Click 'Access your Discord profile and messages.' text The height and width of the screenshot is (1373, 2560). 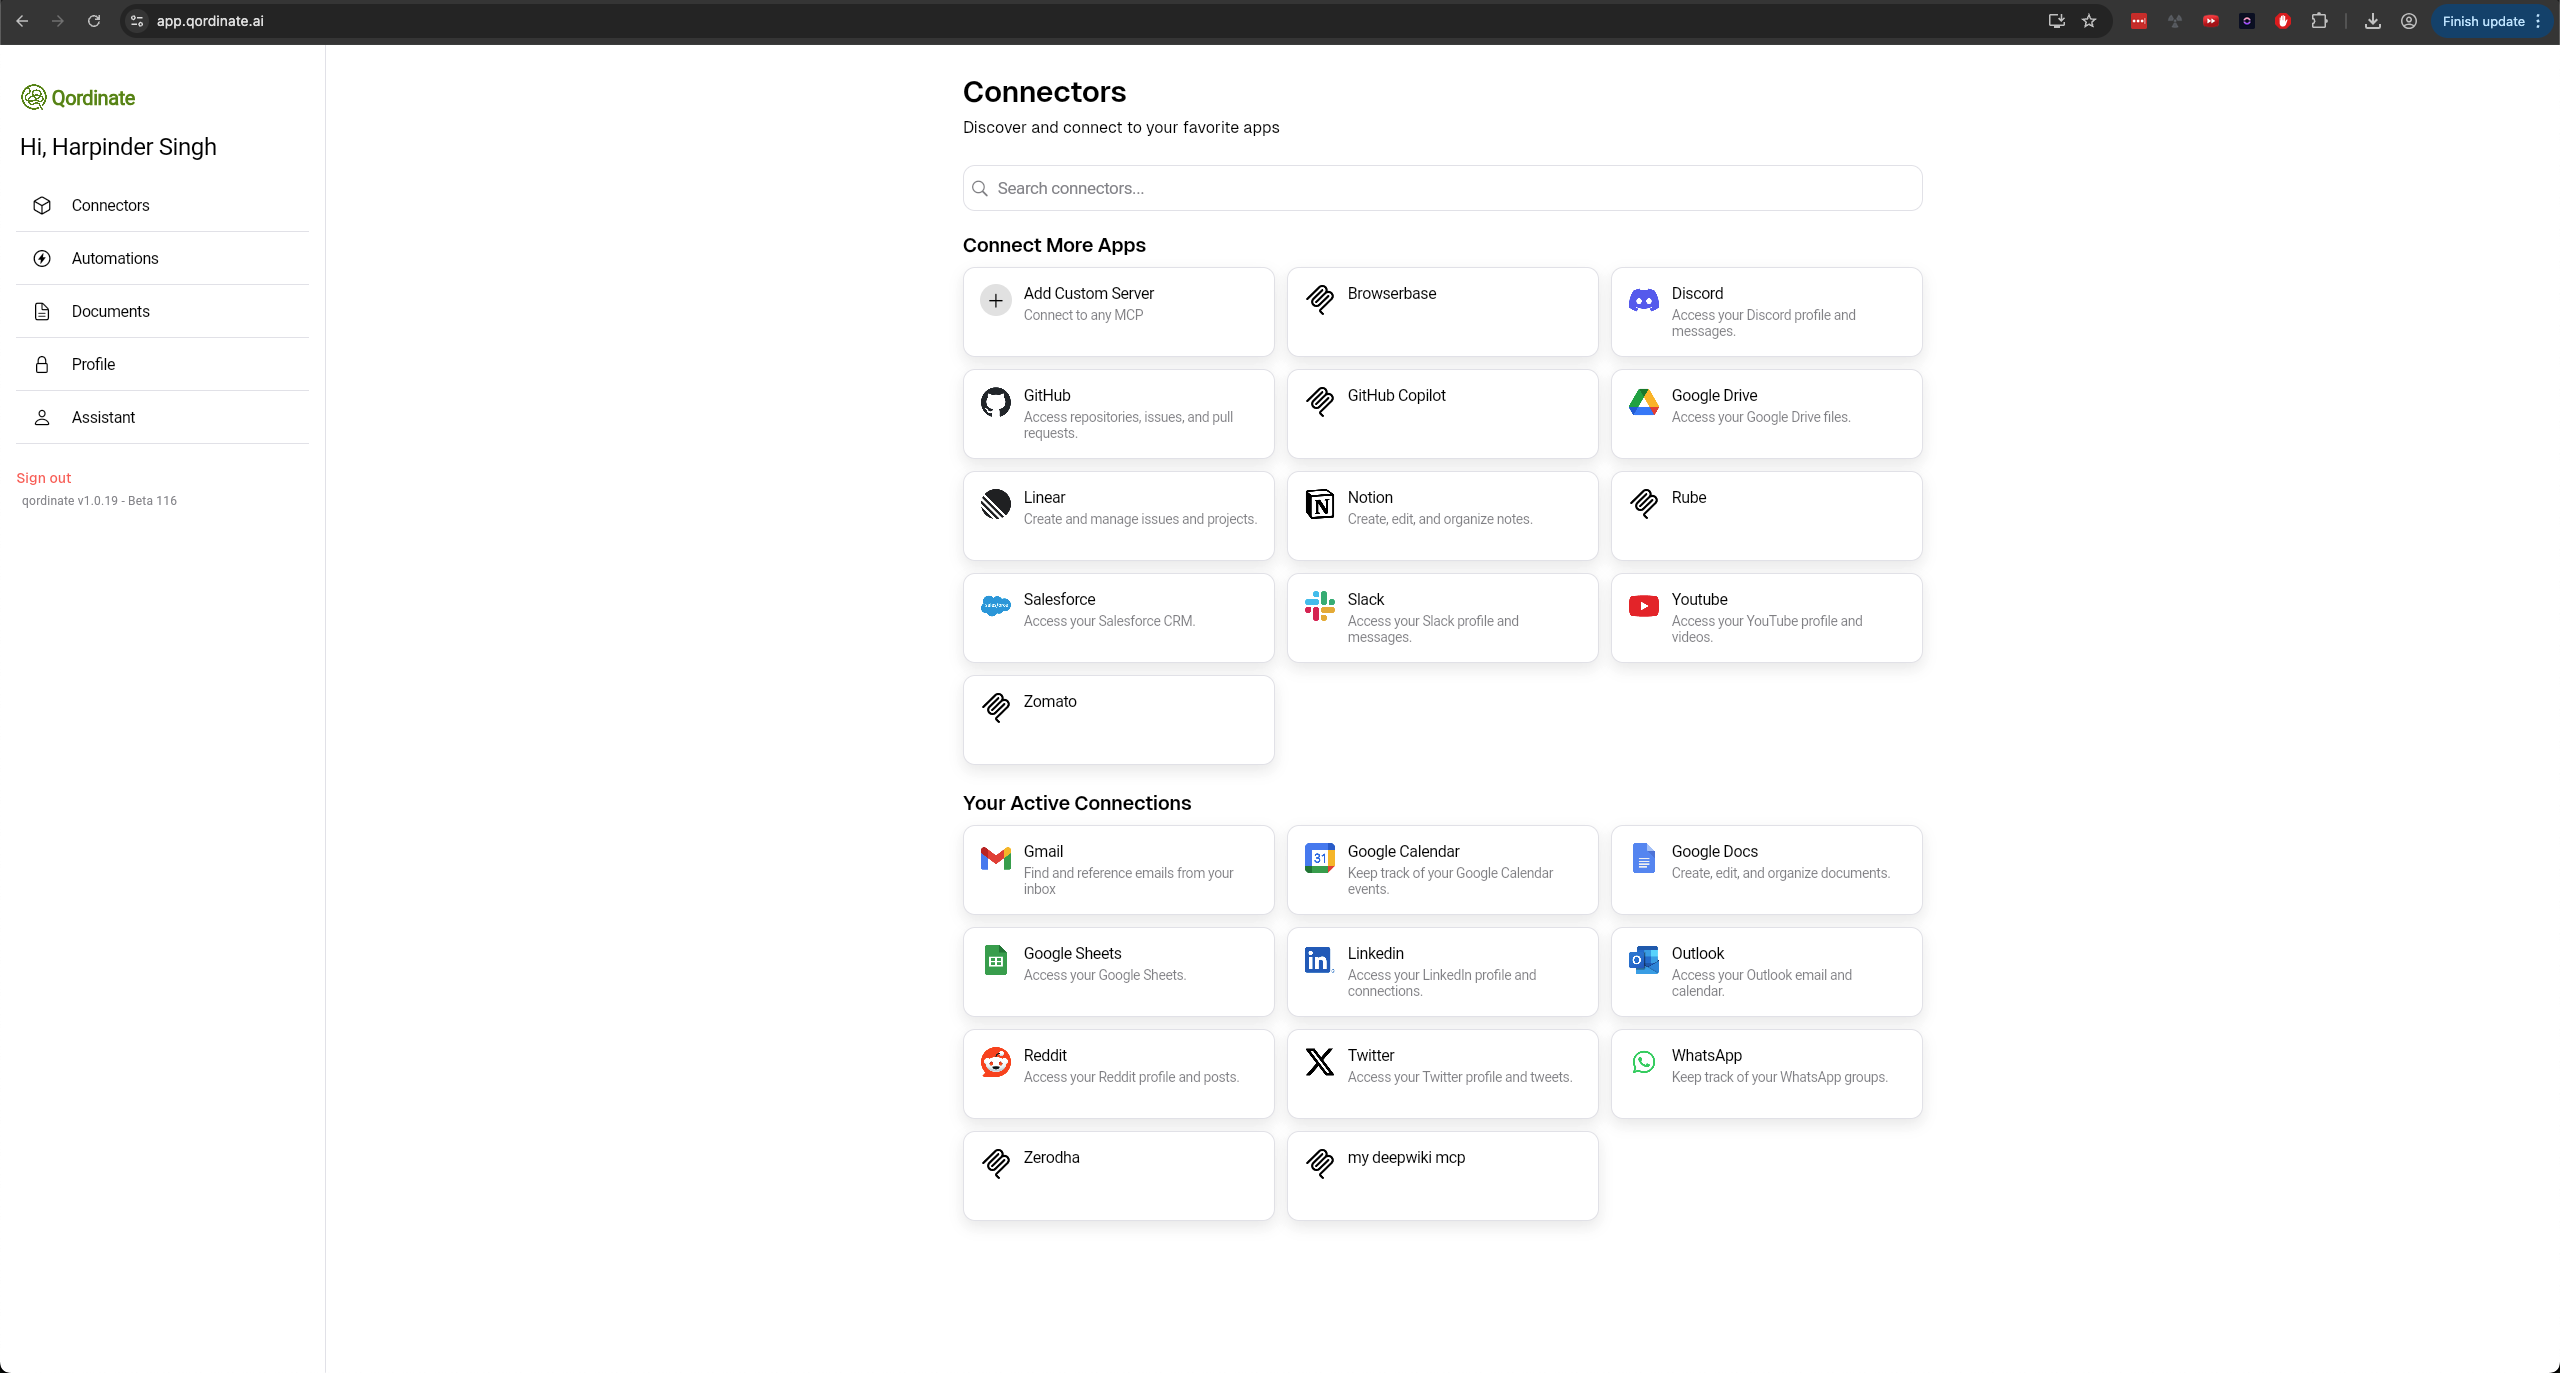click(1763, 323)
